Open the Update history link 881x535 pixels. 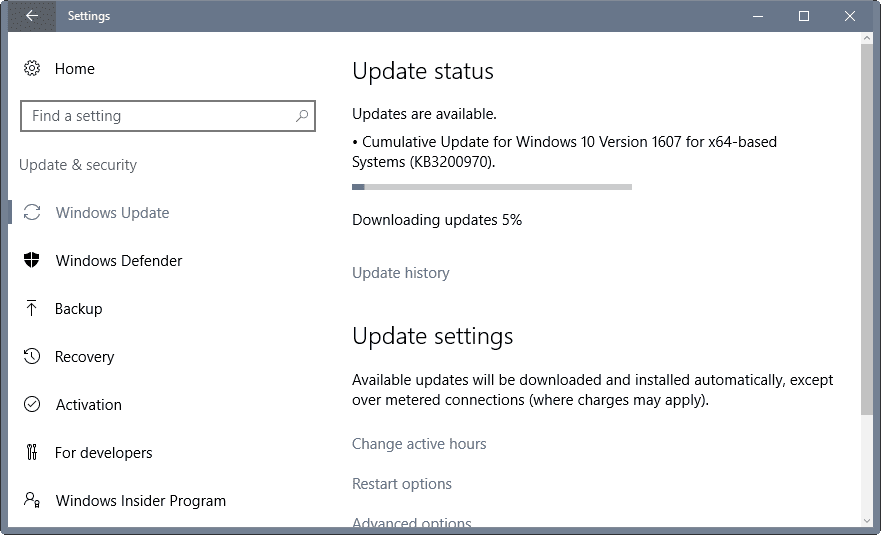[x=401, y=273]
